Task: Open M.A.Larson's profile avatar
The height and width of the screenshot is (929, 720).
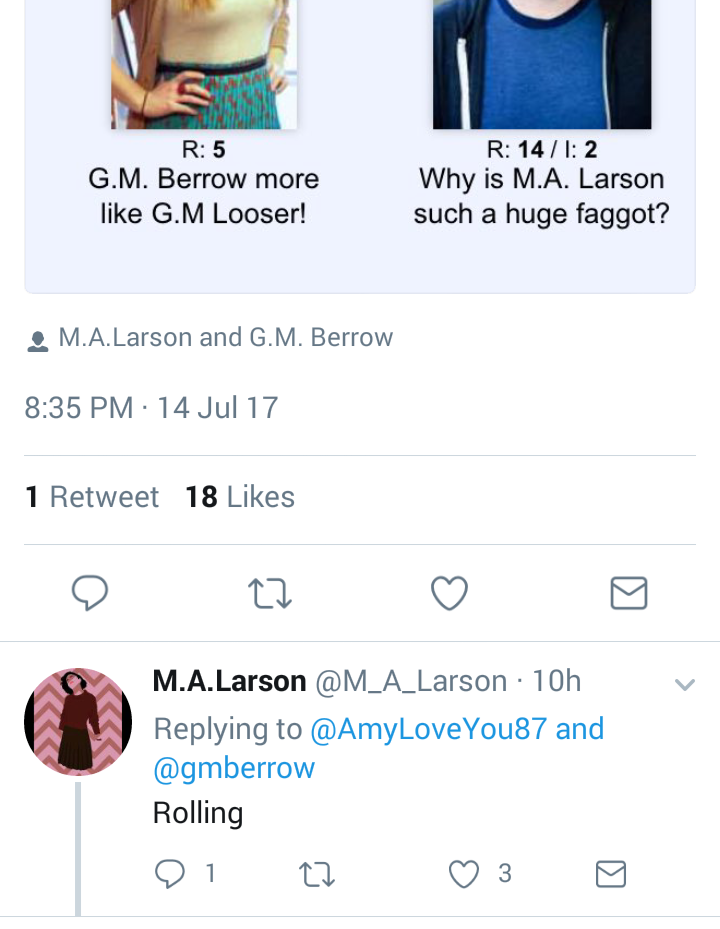Action: click(78, 722)
